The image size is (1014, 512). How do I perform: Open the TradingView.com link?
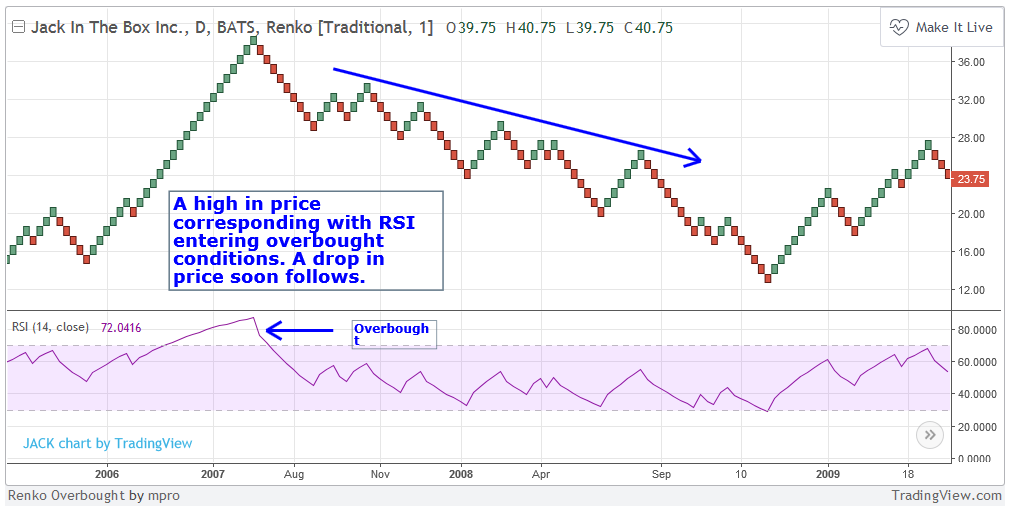pos(947,495)
